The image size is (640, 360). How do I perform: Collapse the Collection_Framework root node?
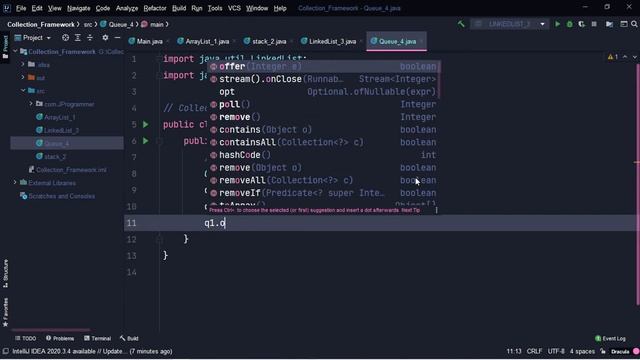coord(15,51)
